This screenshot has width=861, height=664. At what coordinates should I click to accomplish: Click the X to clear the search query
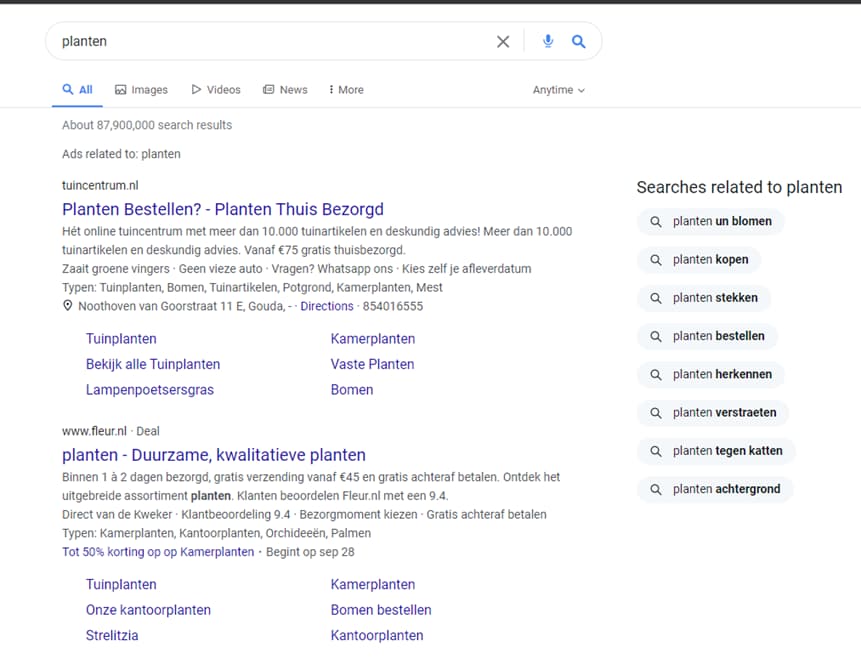coord(503,41)
